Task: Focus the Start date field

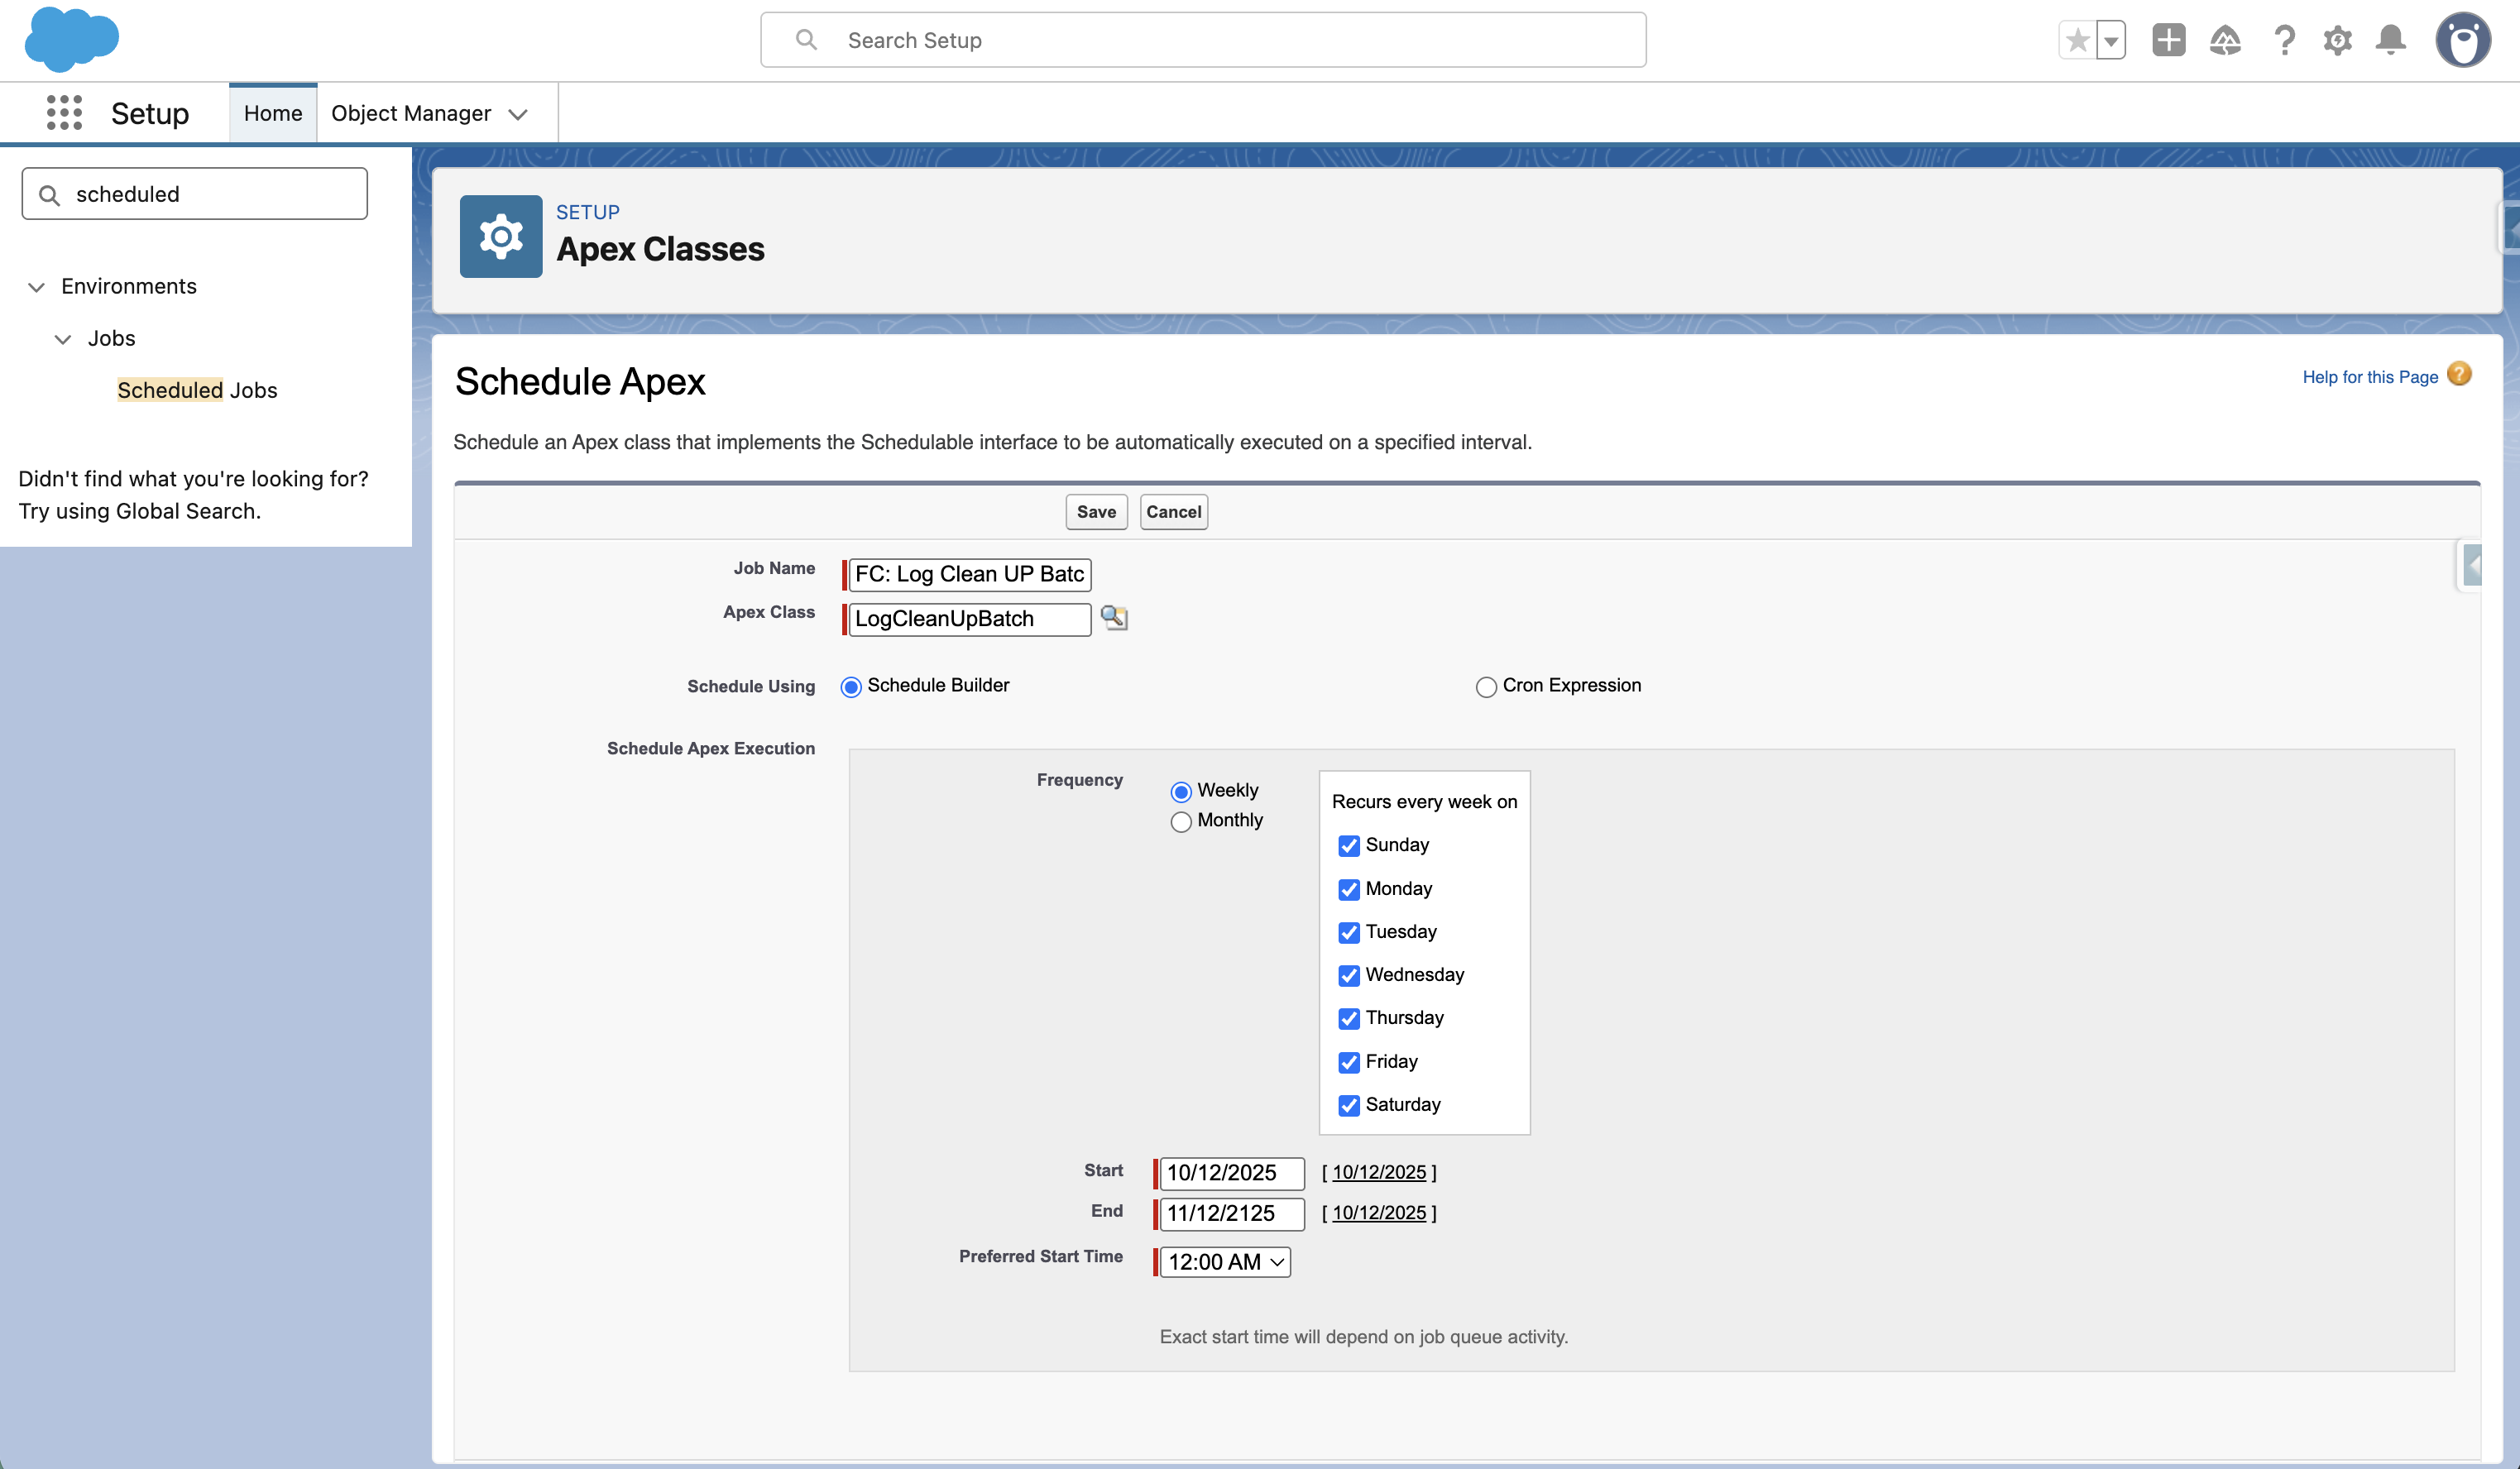Action: 1232,1173
